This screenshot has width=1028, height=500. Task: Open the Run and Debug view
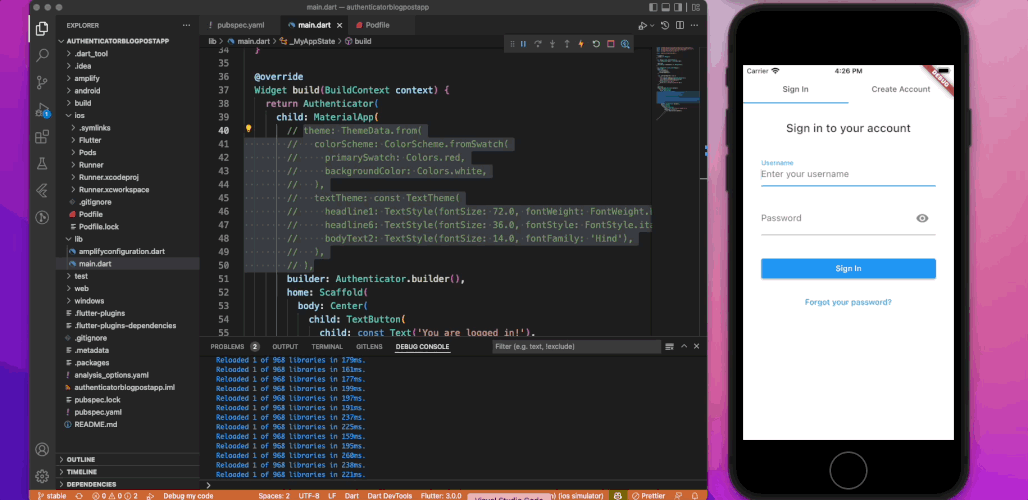point(42,110)
